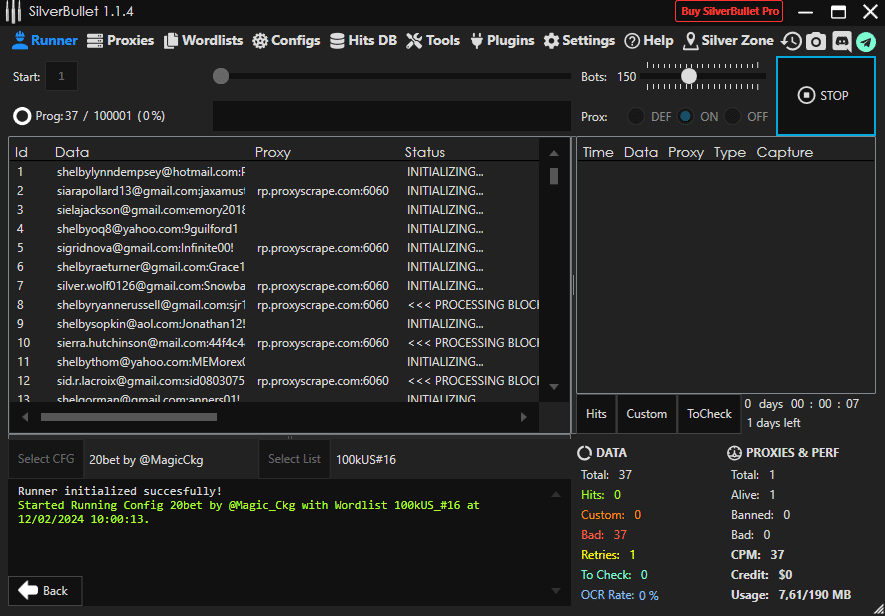Switch to the Wordlists tab
This screenshot has width=885, height=616.
click(x=204, y=41)
